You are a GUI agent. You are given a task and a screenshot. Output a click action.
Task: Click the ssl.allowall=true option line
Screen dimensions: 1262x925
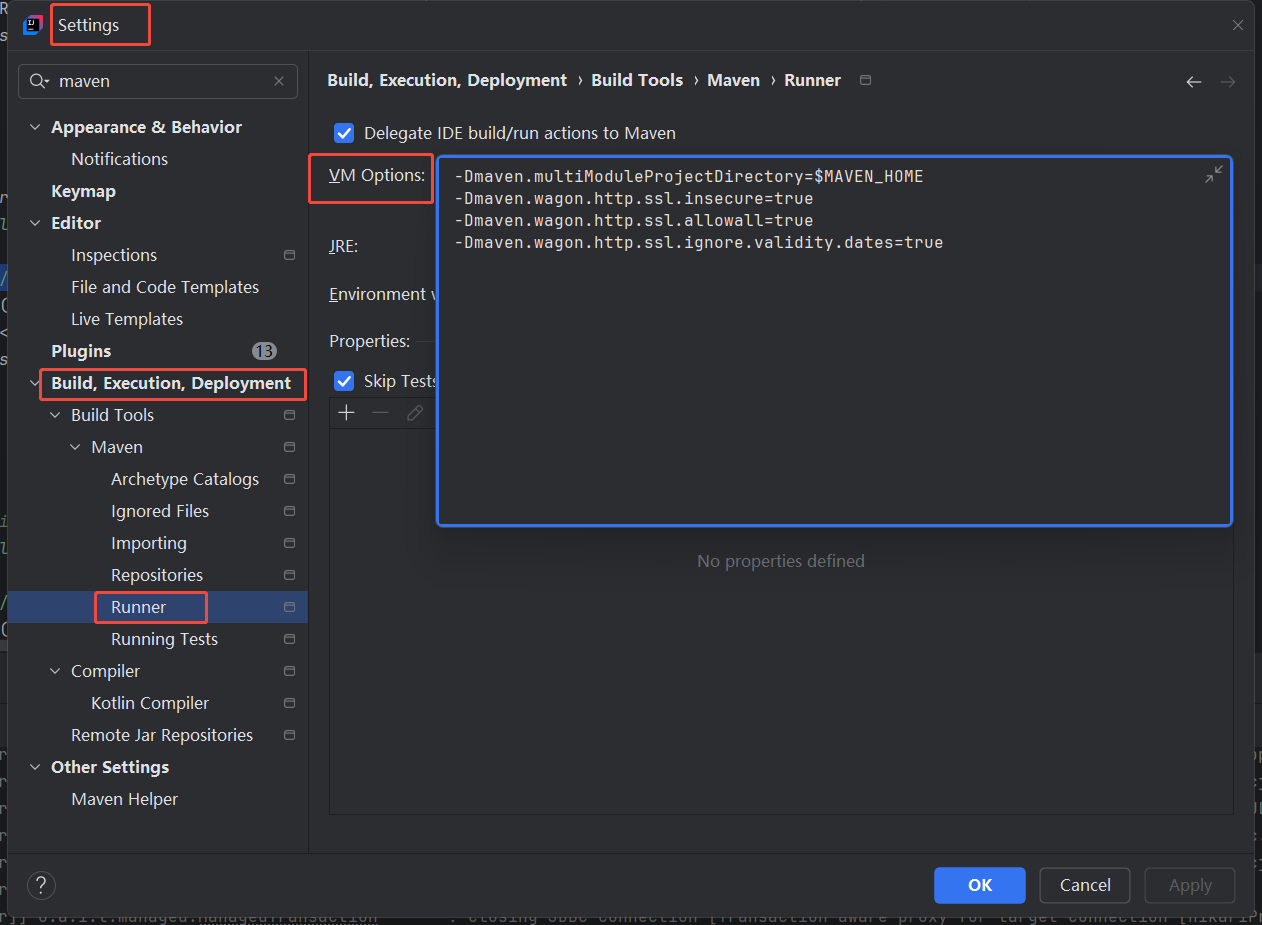tap(633, 220)
